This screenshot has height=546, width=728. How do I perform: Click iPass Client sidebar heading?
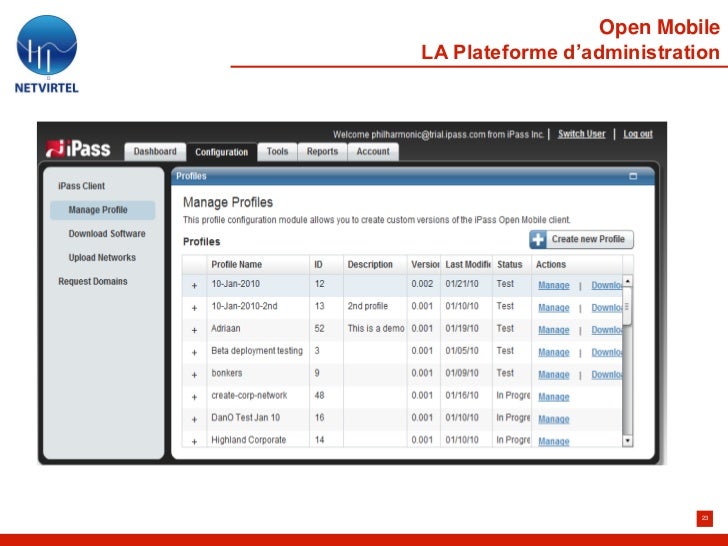[81, 186]
